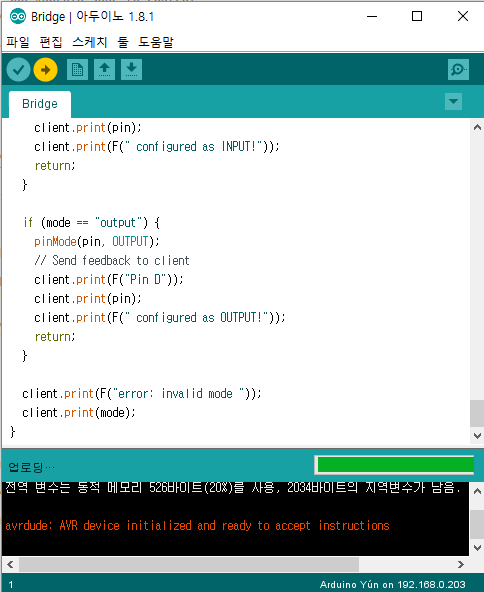Click the green upload progress bar
Viewport: 484px width, 592px height.
395,464
